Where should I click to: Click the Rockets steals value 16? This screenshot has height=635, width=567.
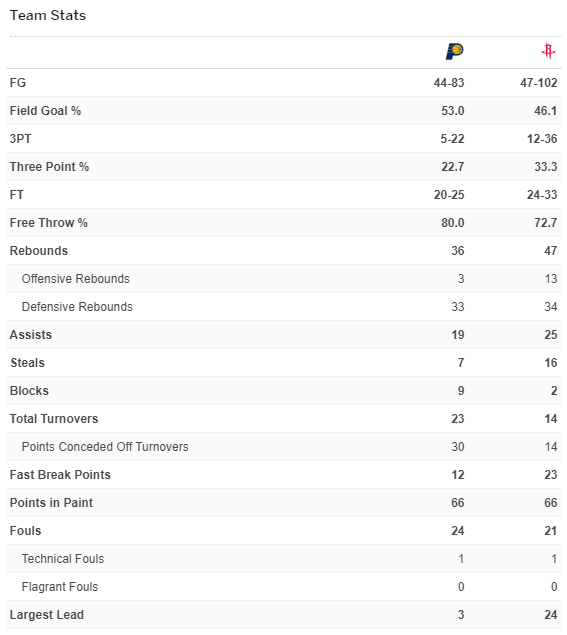[x=551, y=362]
